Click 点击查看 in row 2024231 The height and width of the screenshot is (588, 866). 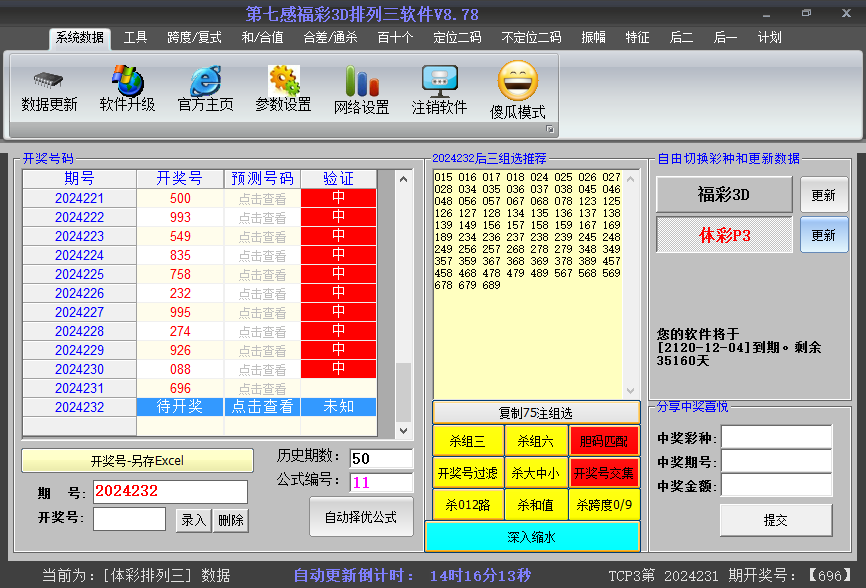(x=262, y=388)
